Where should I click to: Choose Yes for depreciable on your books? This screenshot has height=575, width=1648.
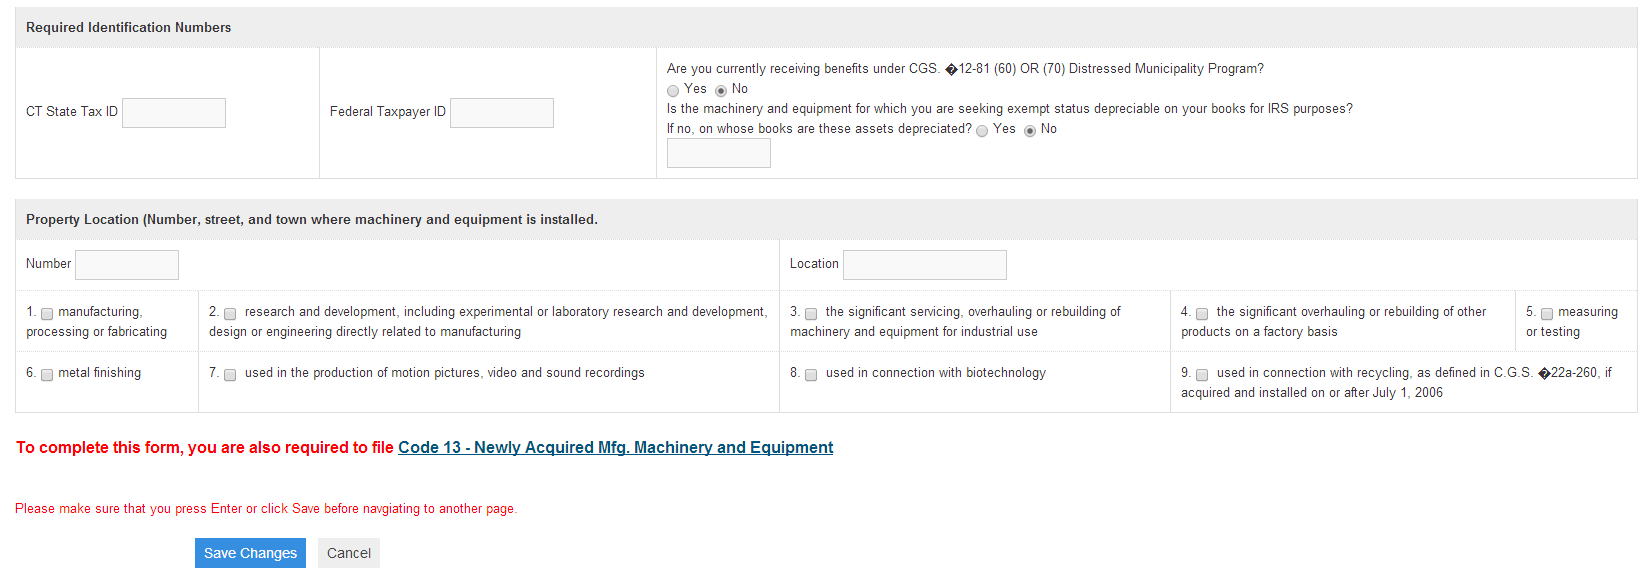(982, 131)
